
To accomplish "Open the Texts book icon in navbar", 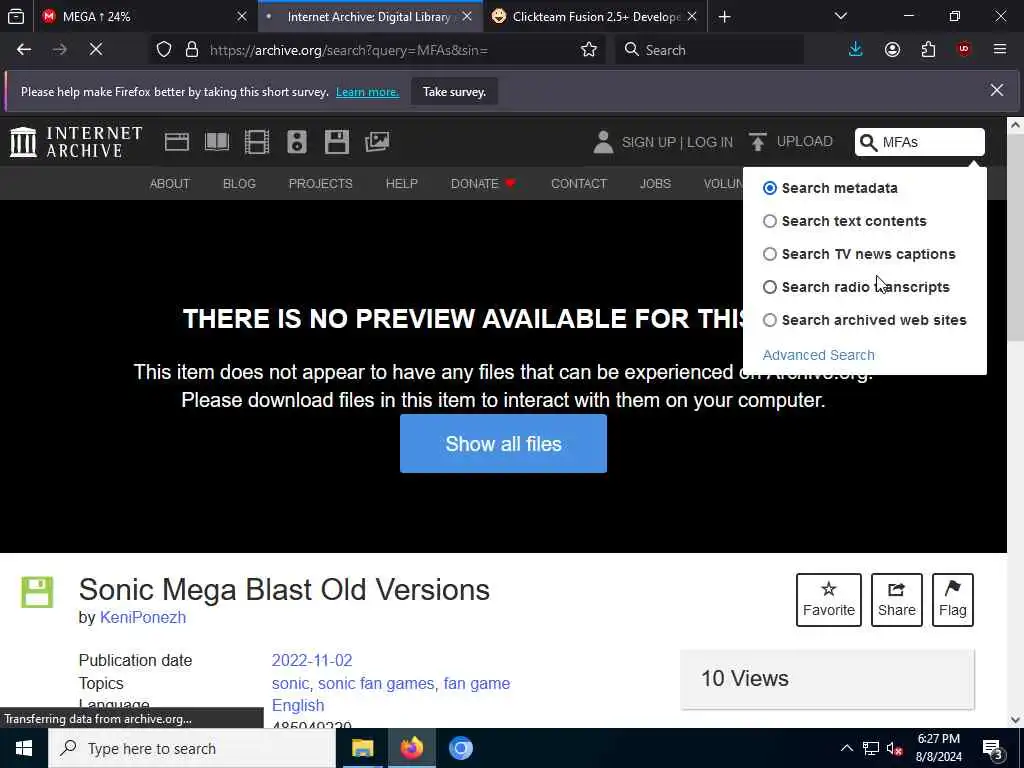I will (x=217, y=142).
